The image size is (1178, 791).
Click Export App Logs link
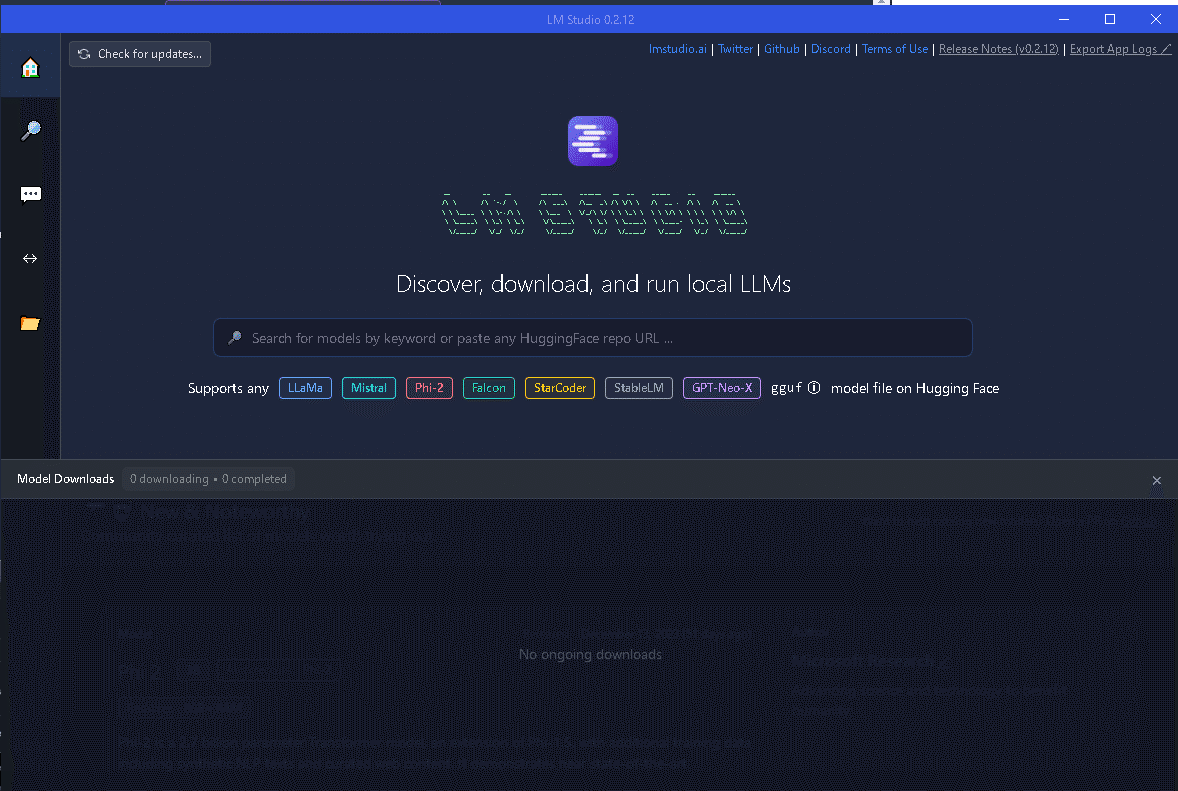click(1120, 49)
